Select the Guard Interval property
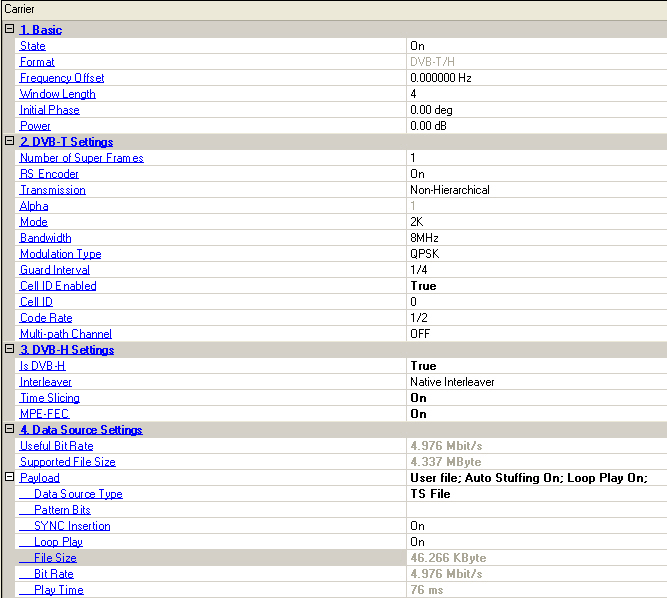The width and height of the screenshot is (667, 598). [55, 270]
